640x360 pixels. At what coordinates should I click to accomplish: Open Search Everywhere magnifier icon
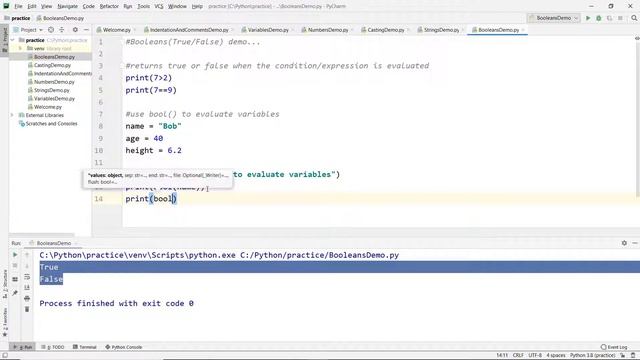(x=634, y=18)
